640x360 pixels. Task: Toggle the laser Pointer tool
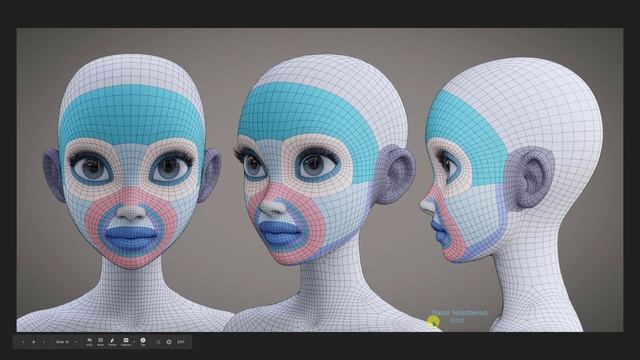pos(112,342)
